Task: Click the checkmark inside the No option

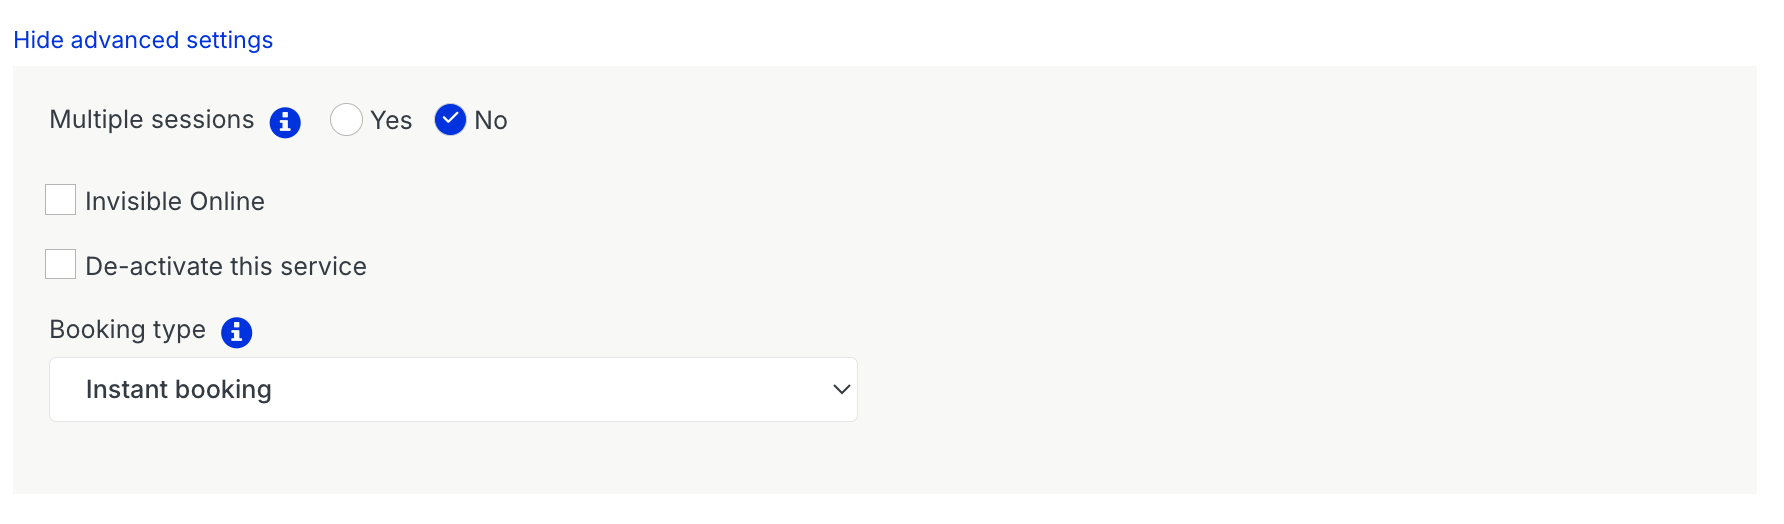Action: click(450, 119)
